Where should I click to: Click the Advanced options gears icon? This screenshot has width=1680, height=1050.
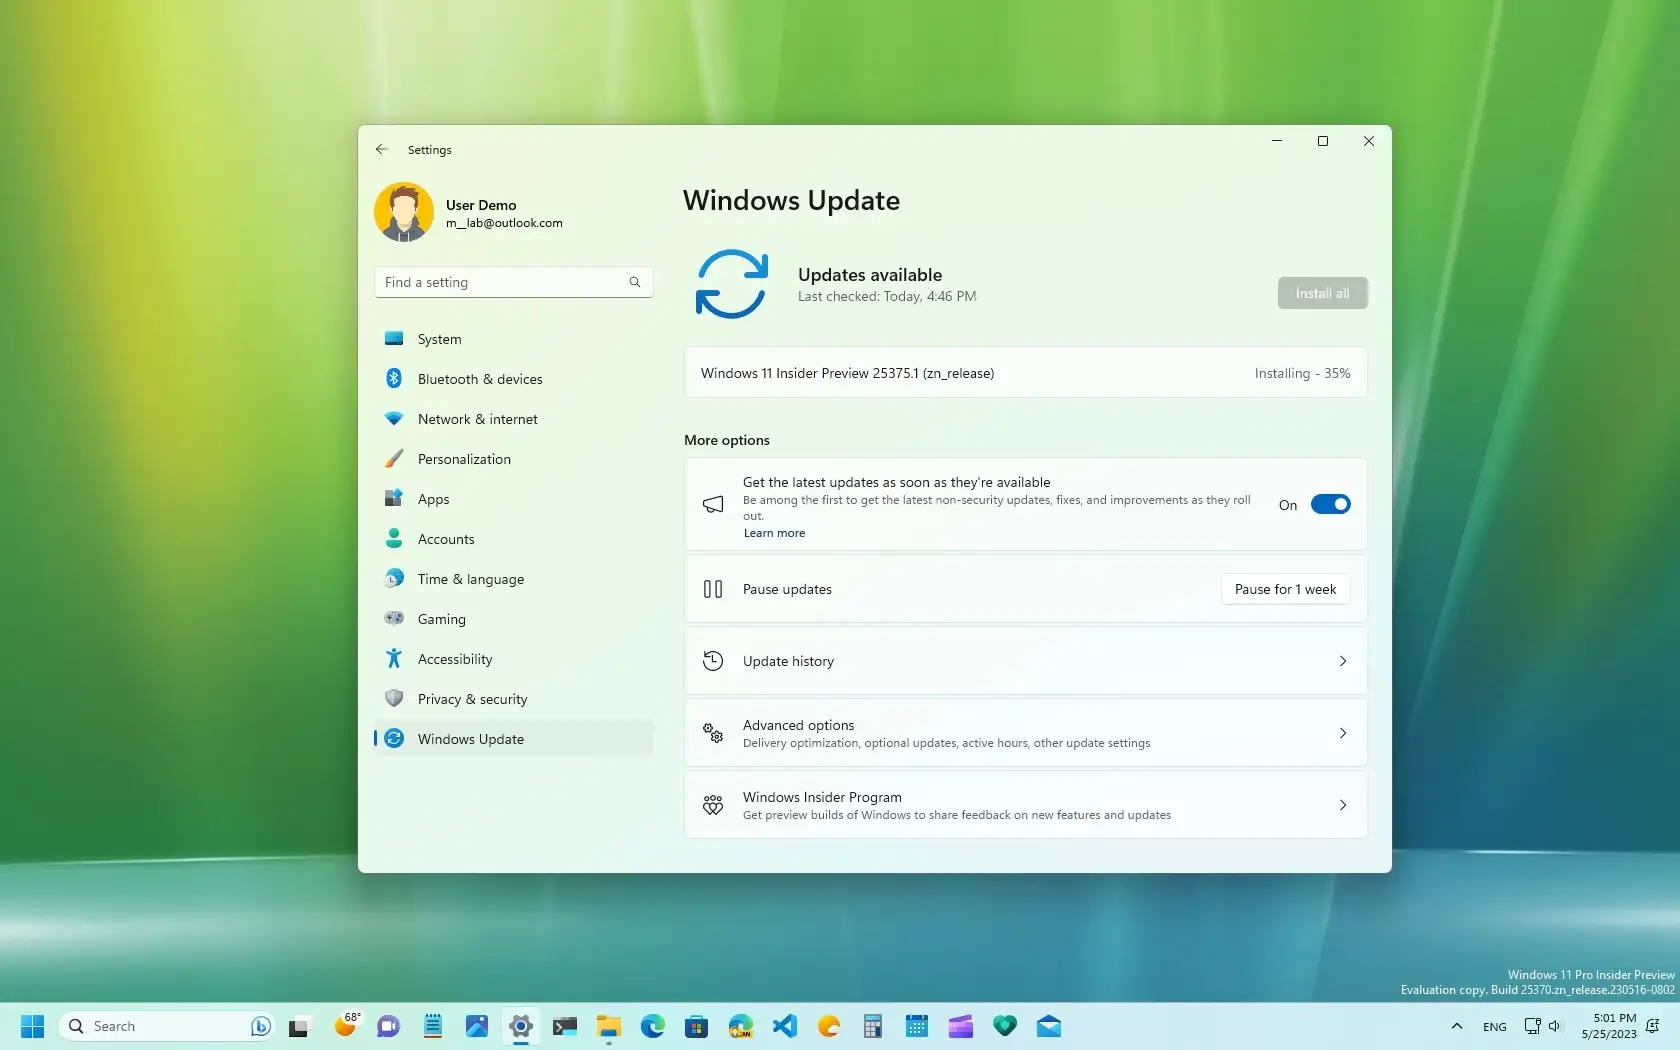713,733
